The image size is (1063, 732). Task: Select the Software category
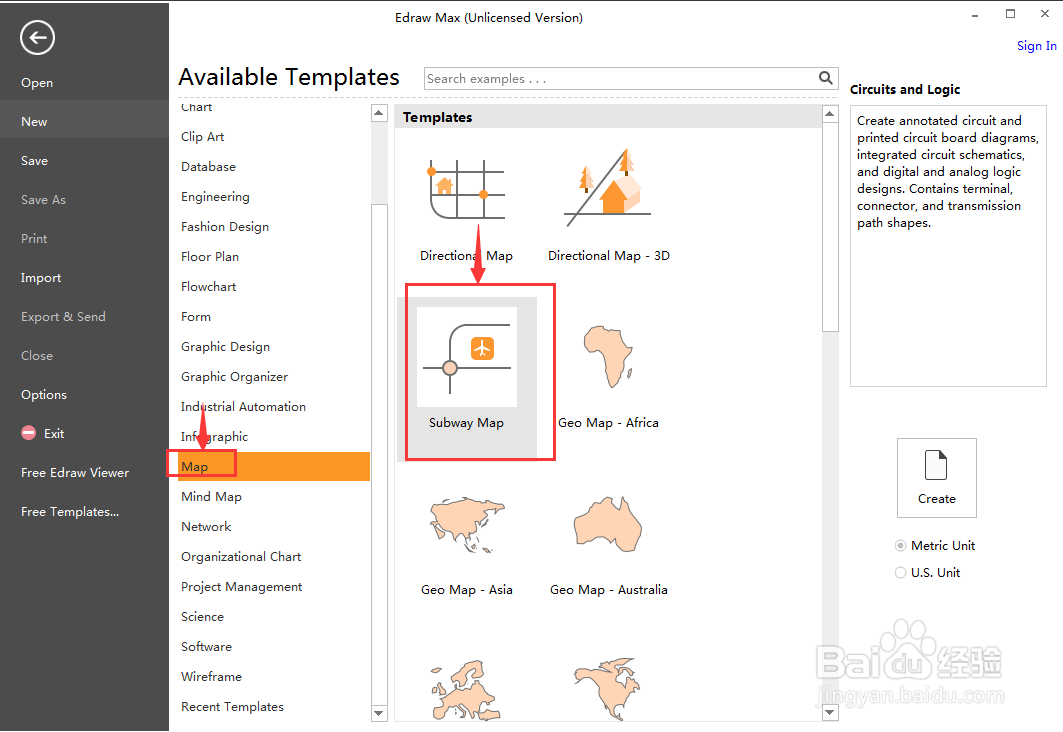click(206, 647)
